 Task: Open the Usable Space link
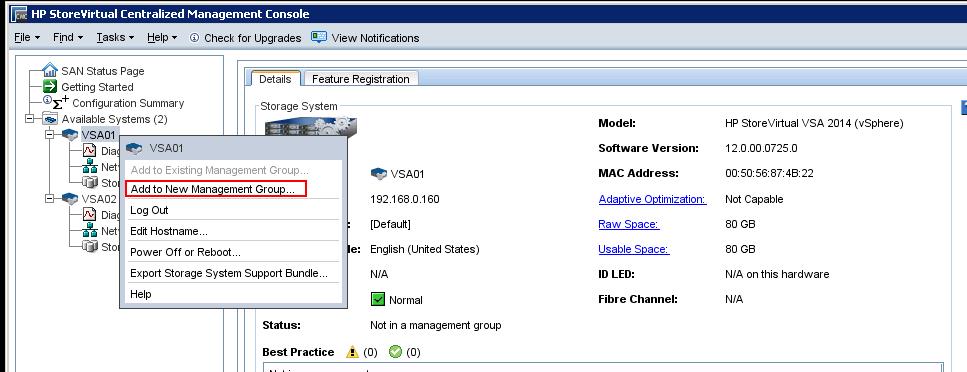point(634,249)
